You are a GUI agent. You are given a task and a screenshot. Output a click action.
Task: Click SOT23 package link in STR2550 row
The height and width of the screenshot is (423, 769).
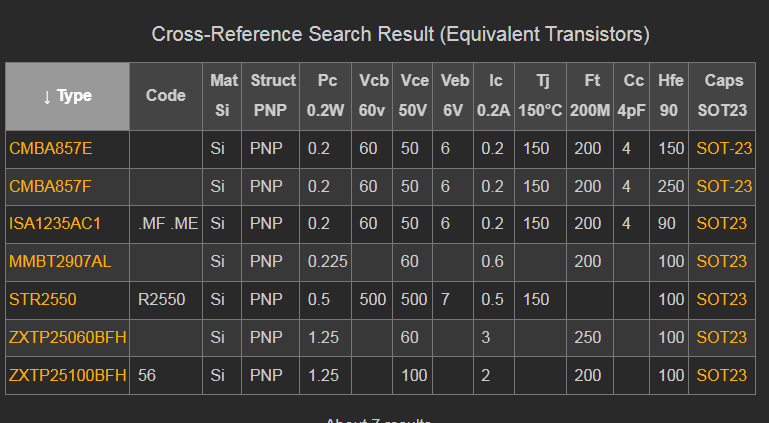pyautogui.click(x=722, y=299)
